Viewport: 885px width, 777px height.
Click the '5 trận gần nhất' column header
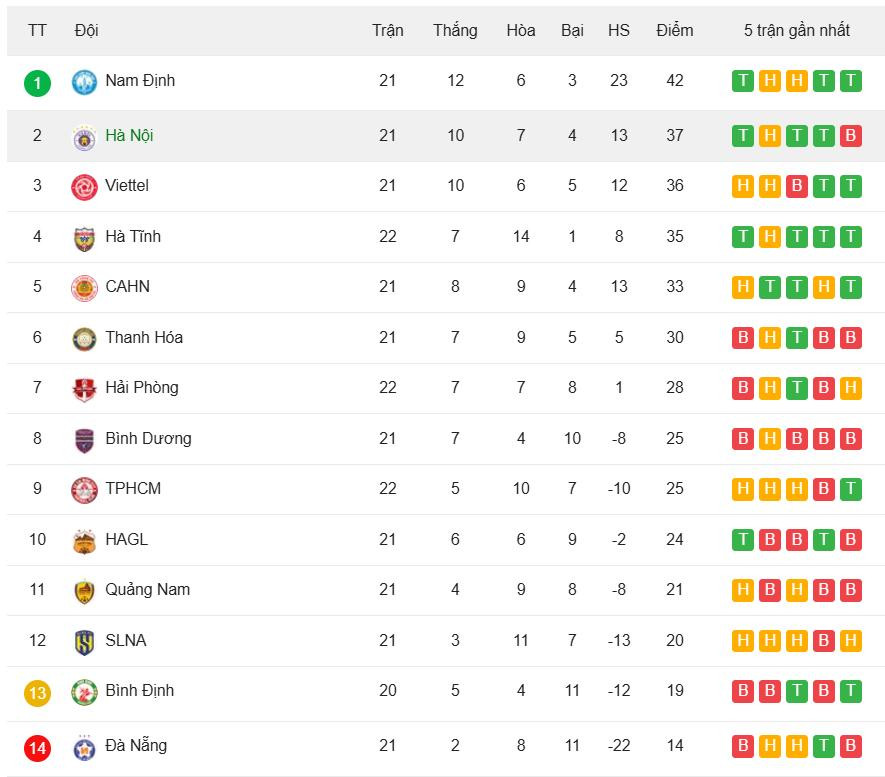click(796, 30)
